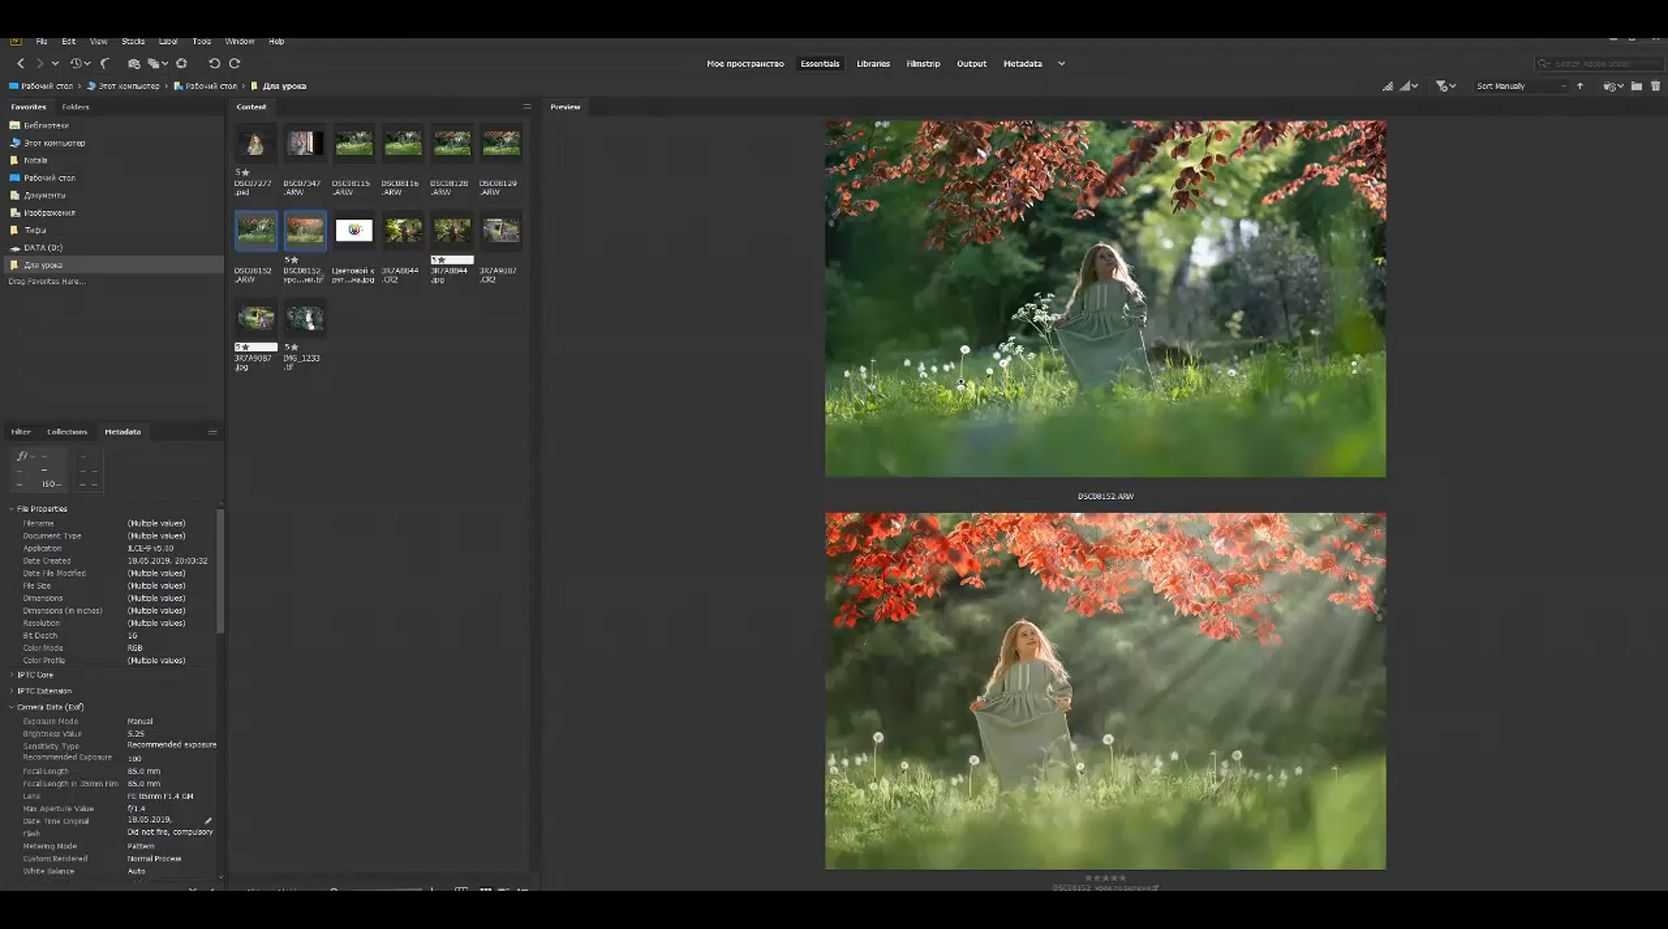
Task: Delete the selected item with trash icon
Action: click(1656, 86)
